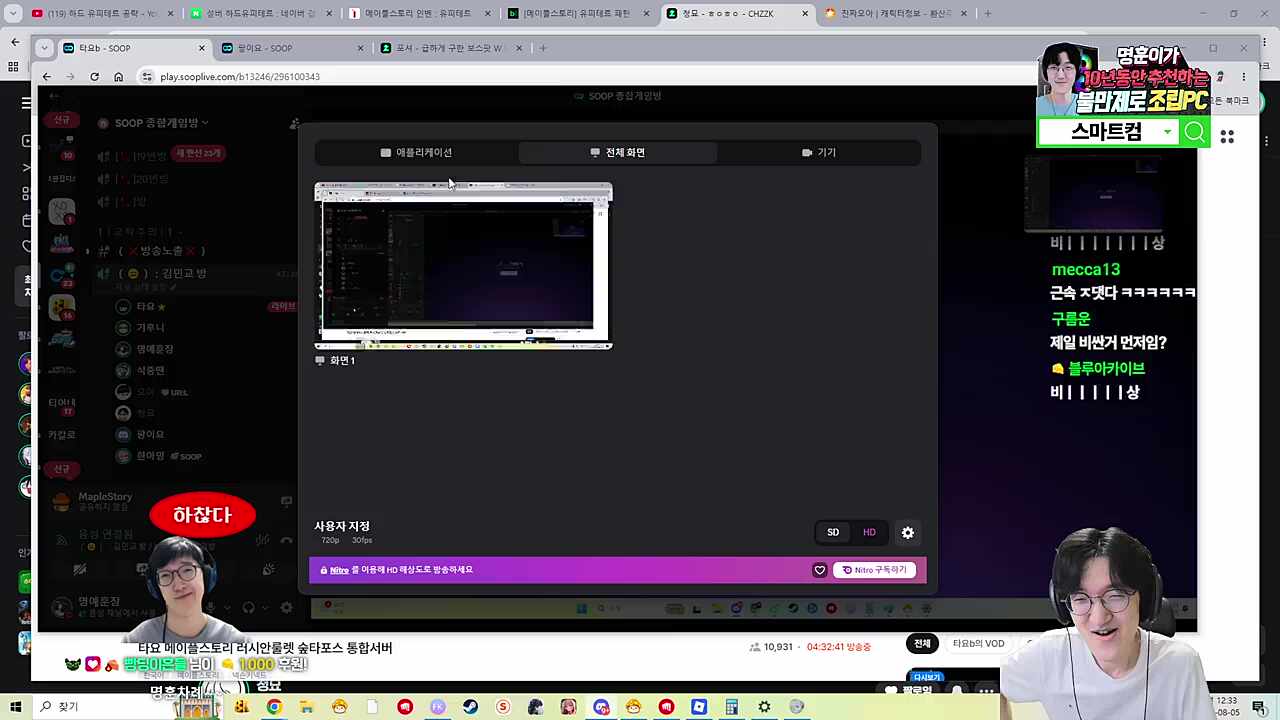Open the Calculator app on the taskbar
The height and width of the screenshot is (720, 1280).
tap(732, 707)
